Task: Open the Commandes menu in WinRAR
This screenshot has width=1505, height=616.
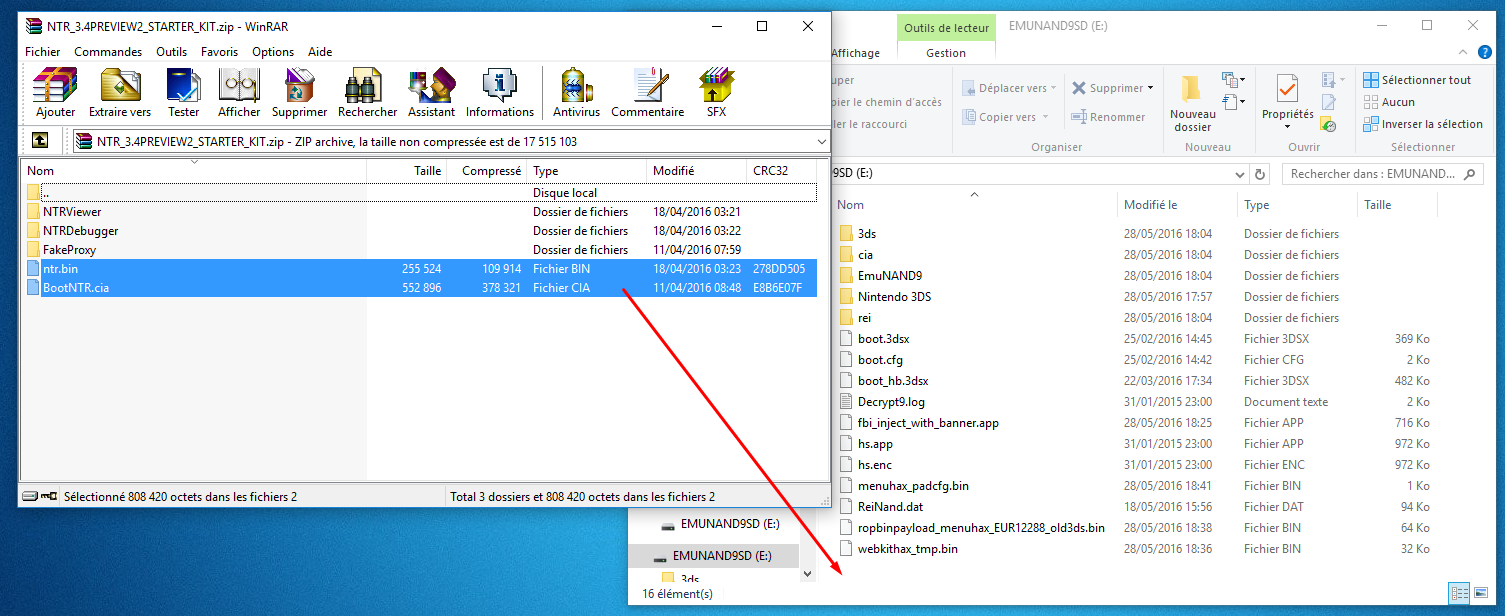Action: point(108,52)
